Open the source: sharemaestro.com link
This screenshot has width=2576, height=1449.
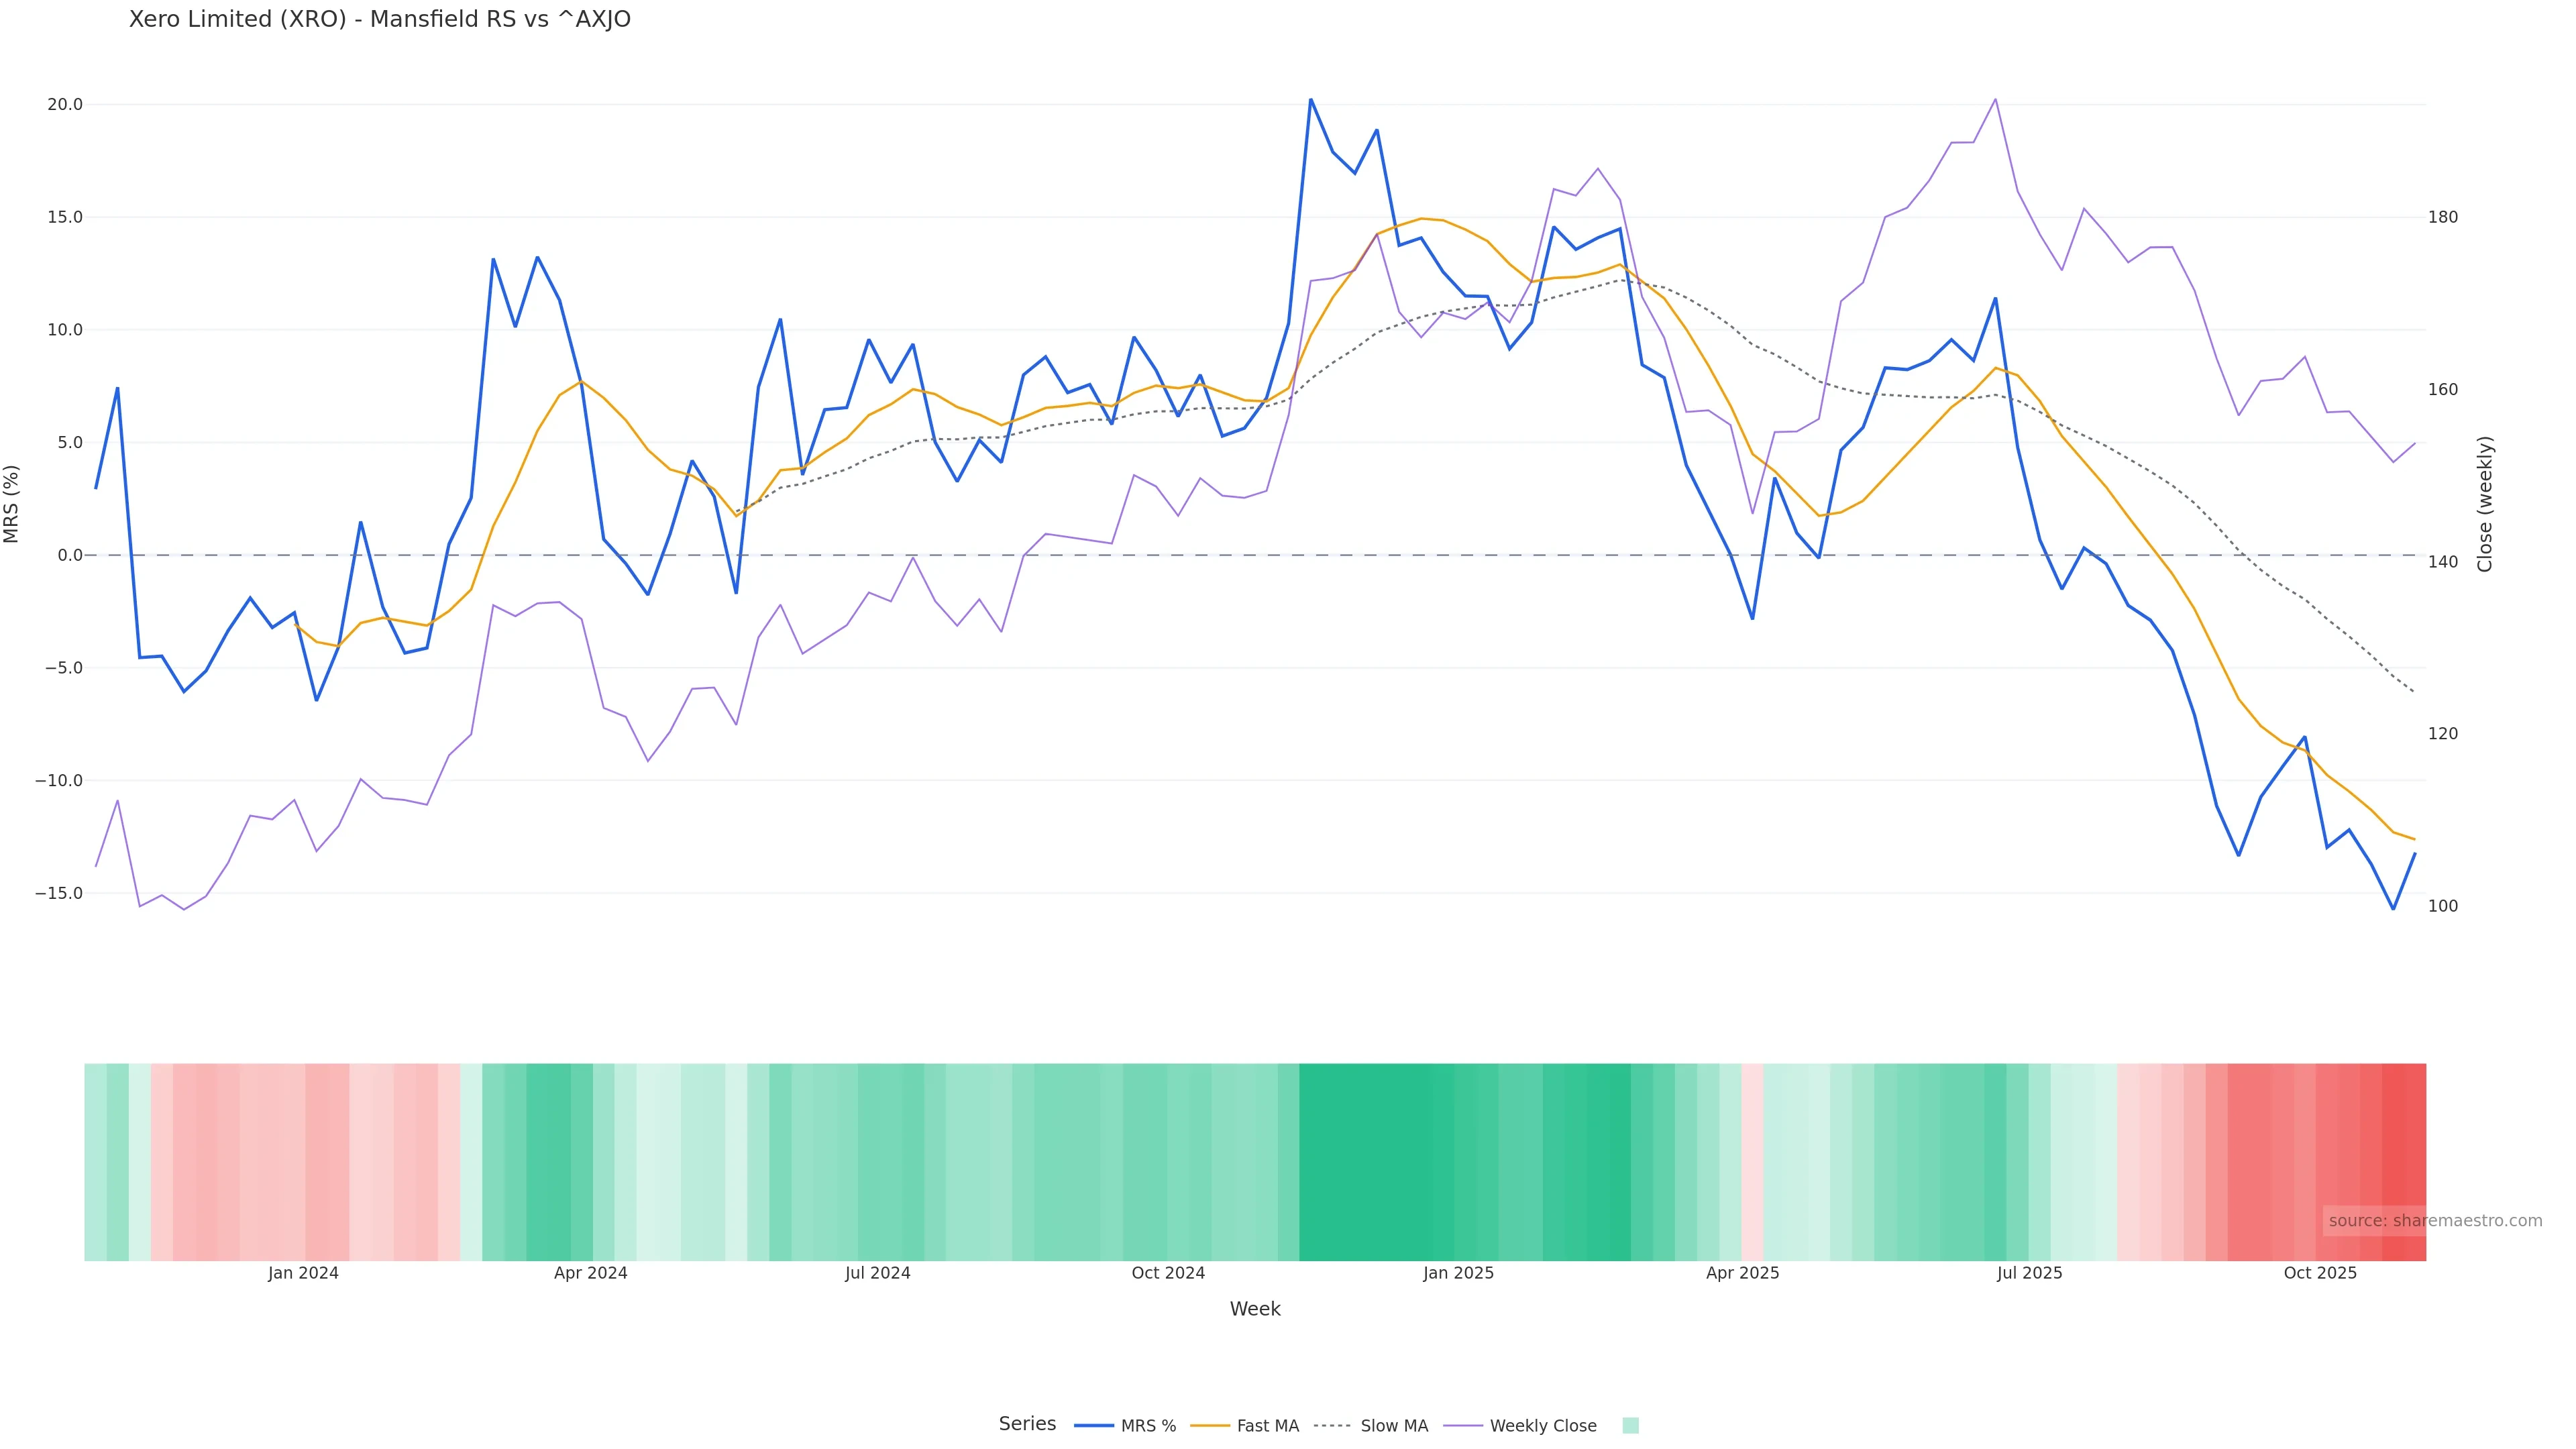click(x=2434, y=1220)
